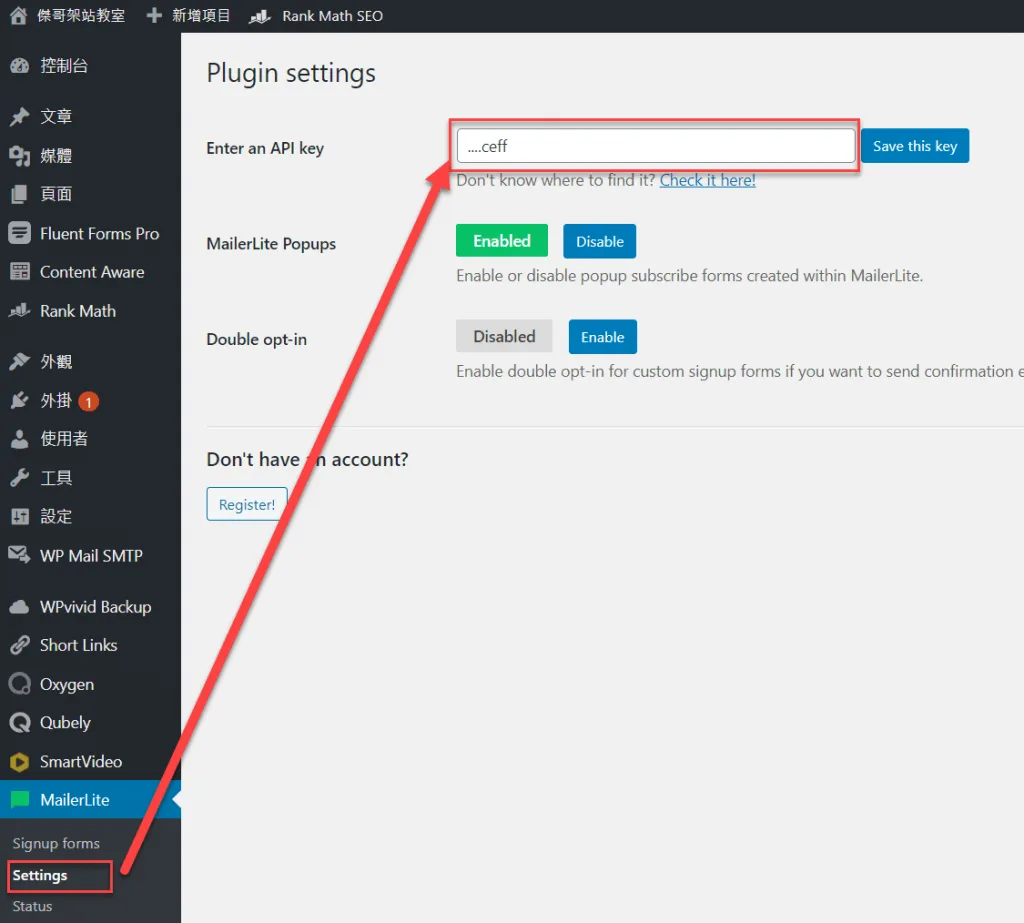The image size is (1024, 923).
Task: Click the dashboard gauge icon in sidebar
Action: click(x=19, y=66)
